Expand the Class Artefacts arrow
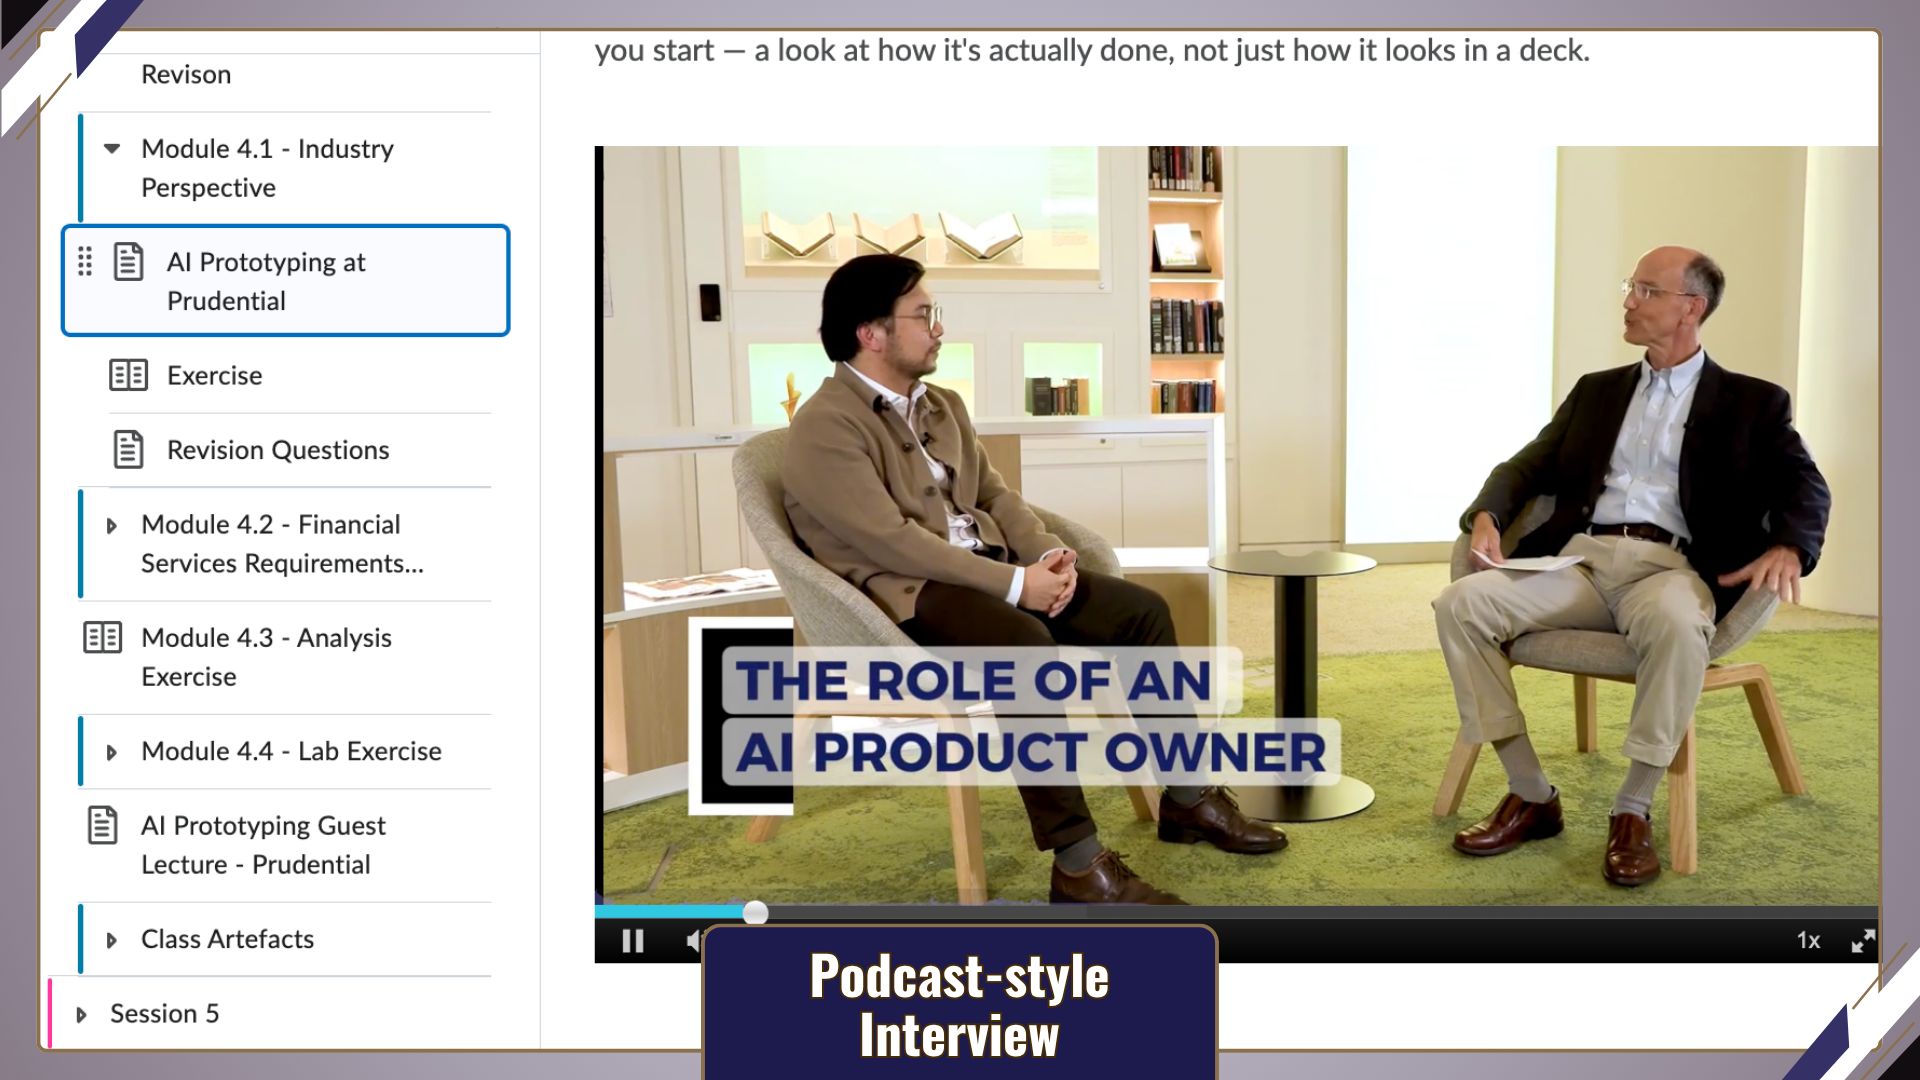This screenshot has width=1920, height=1080. pyautogui.click(x=112, y=940)
